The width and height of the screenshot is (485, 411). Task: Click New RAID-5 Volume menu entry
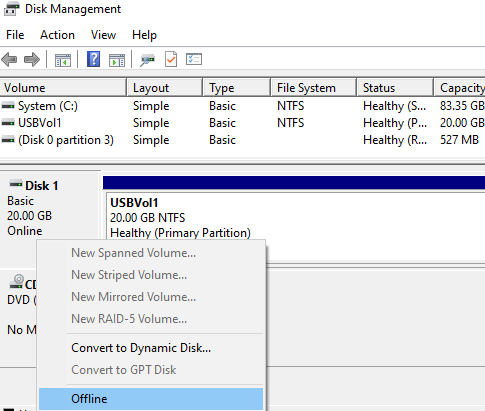(151, 319)
